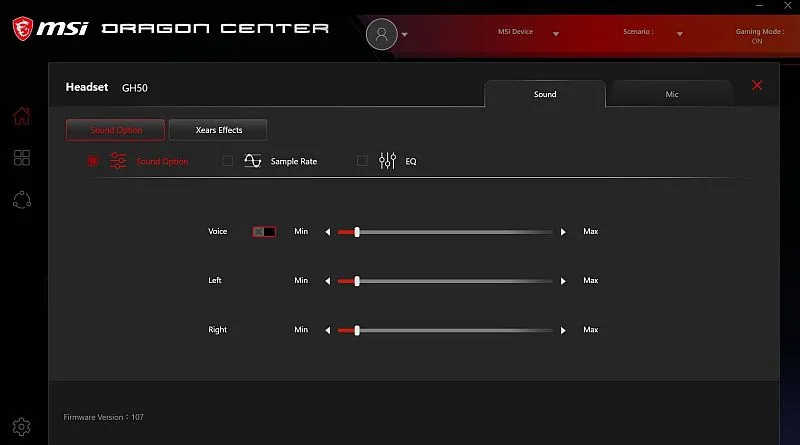This screenshot has height=445, width=800.
Task: Open the features grid icon in sidebar
Action: (x=21, y=158)
